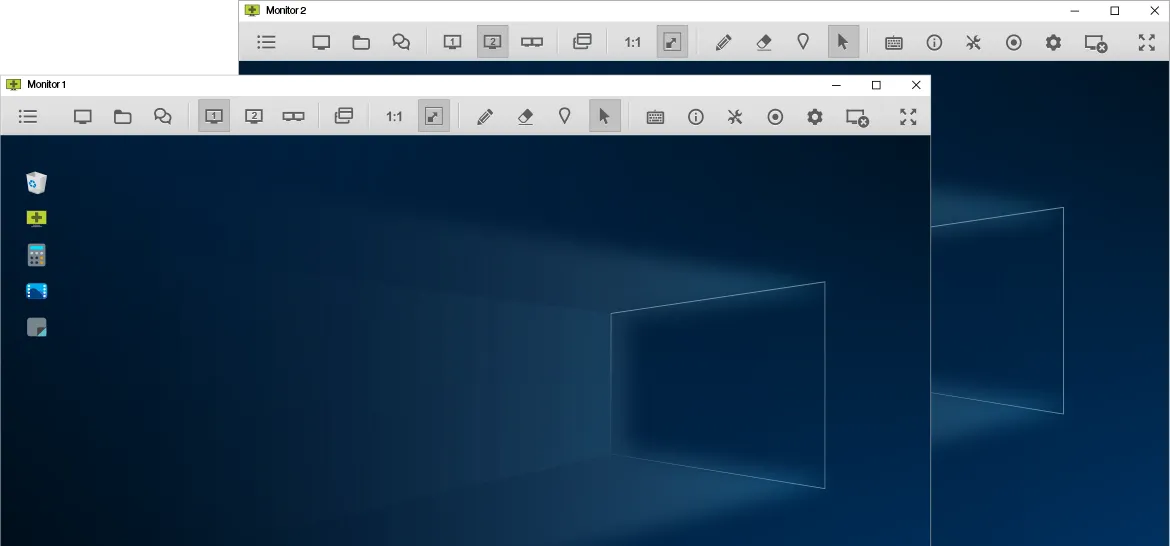The image size is (1170, 546).
Task: Maximize the Monitor 1 window
Action: tap(876, 85)
